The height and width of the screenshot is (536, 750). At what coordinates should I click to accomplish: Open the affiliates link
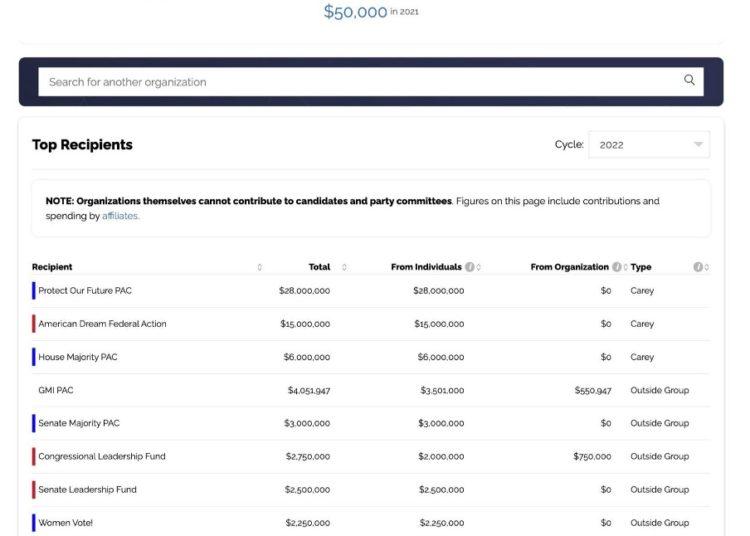tap(120, 216)
